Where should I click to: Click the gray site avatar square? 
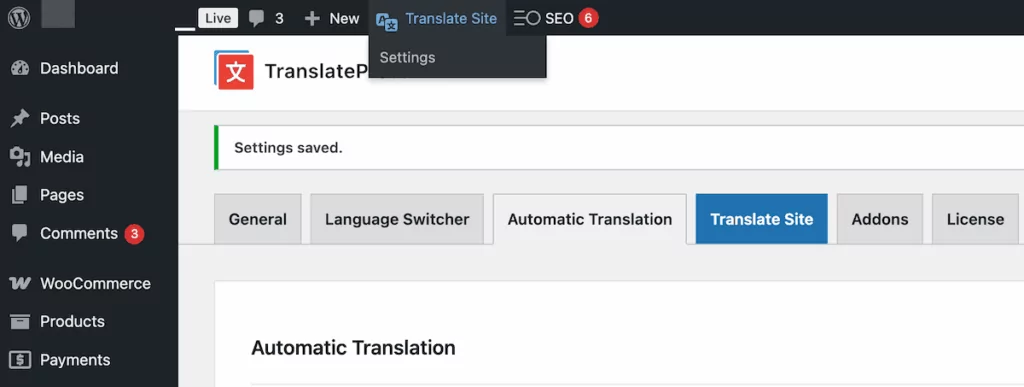58,14
